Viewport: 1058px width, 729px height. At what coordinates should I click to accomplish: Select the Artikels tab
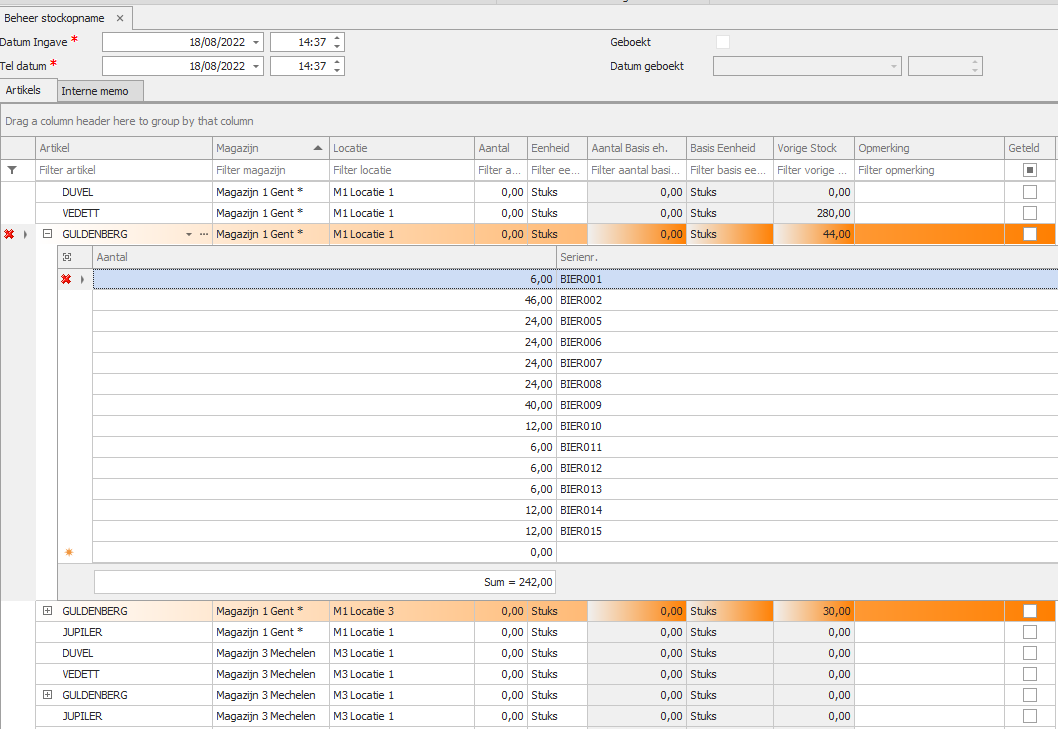(x=24, y=90)
